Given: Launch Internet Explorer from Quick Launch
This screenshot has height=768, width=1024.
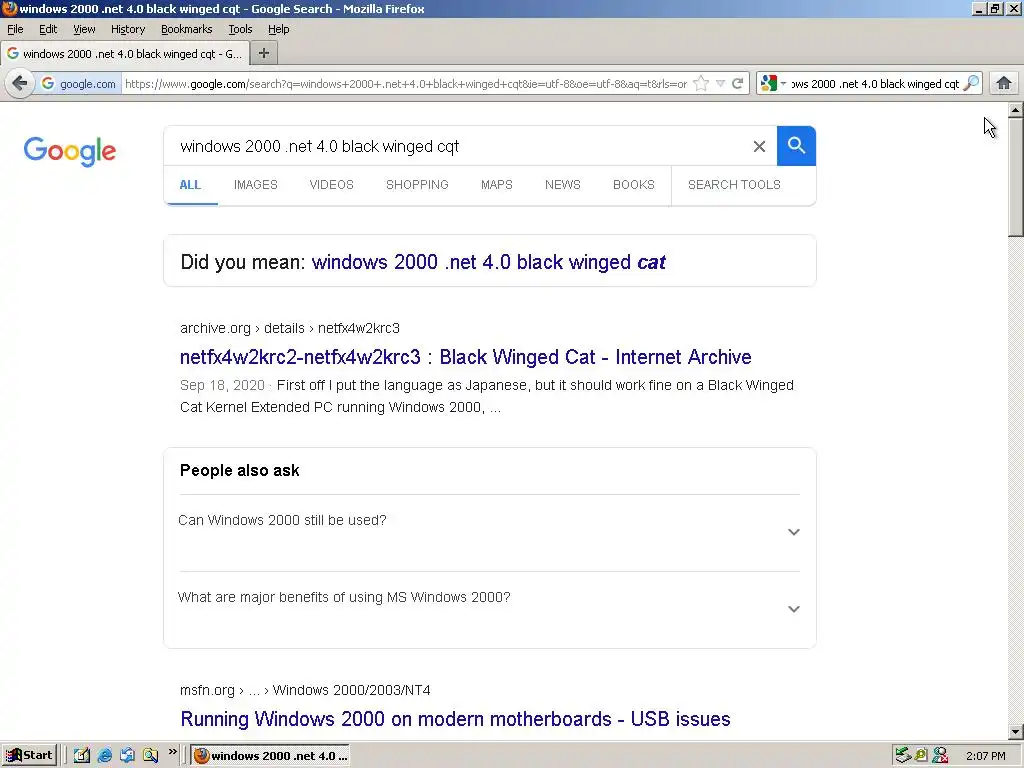Looking at the screenshot, I should point(104,756).
